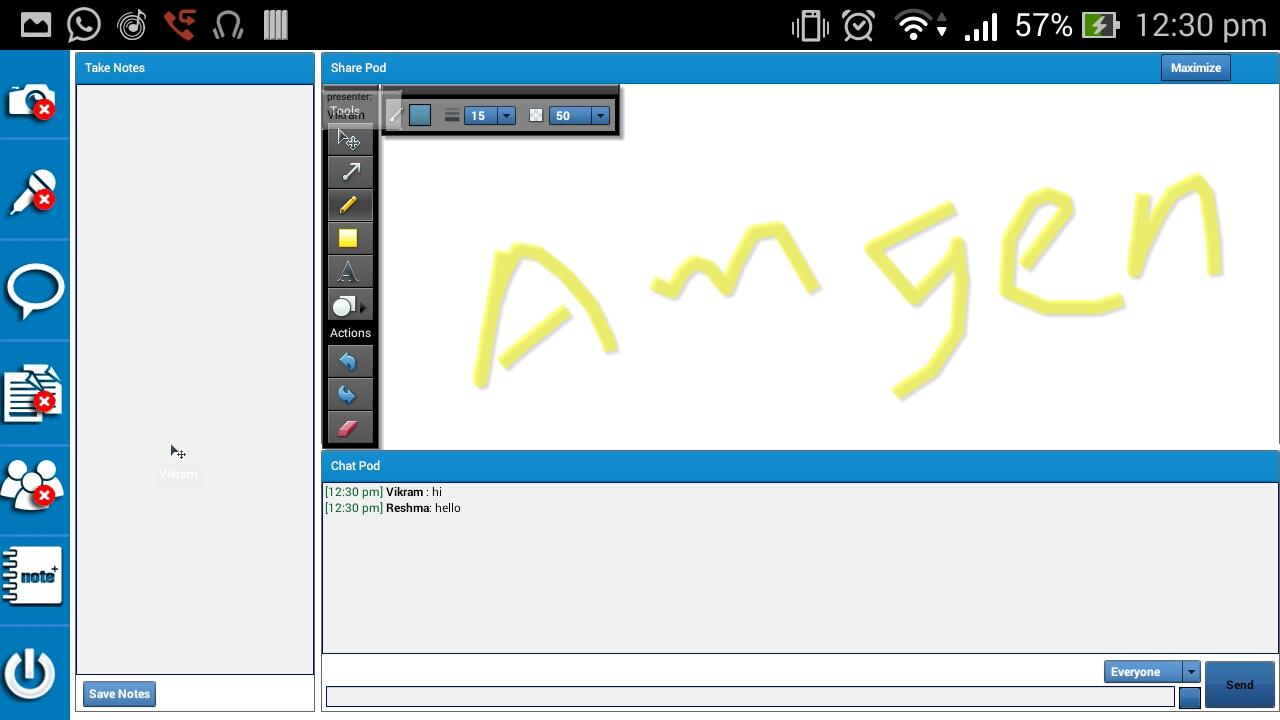Image resolution: width=1280 pixels, height=720 pixels.
Task: Click the gallery picture notification icon
Action: tap(36, 25)
